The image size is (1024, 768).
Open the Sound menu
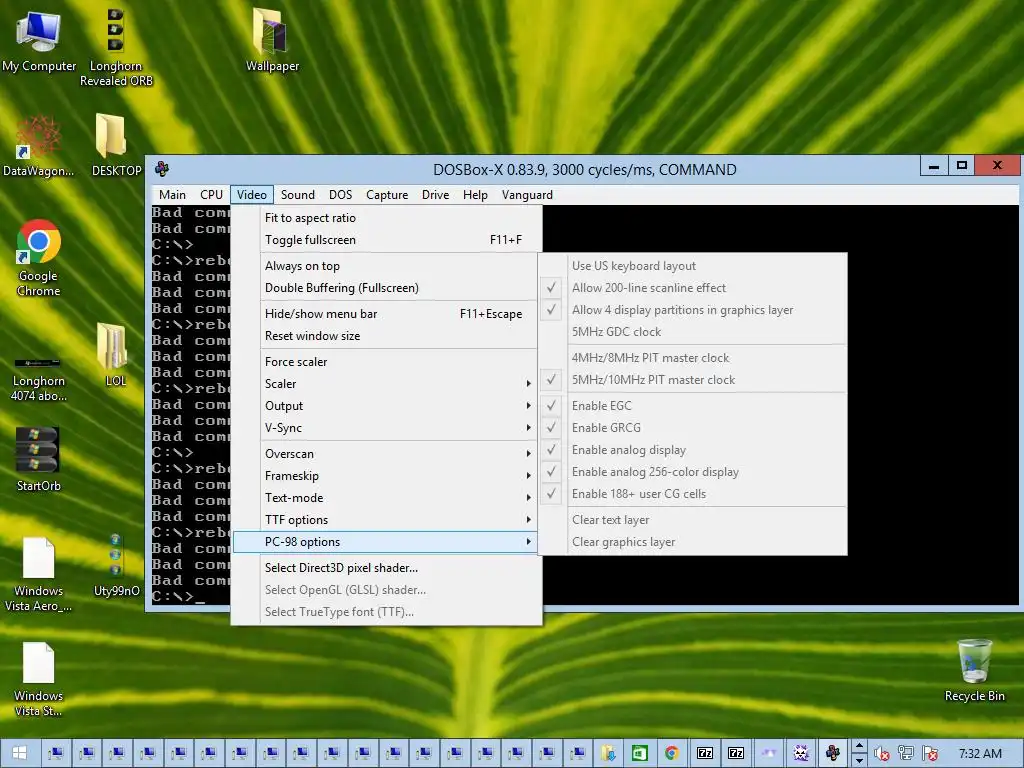298,195
